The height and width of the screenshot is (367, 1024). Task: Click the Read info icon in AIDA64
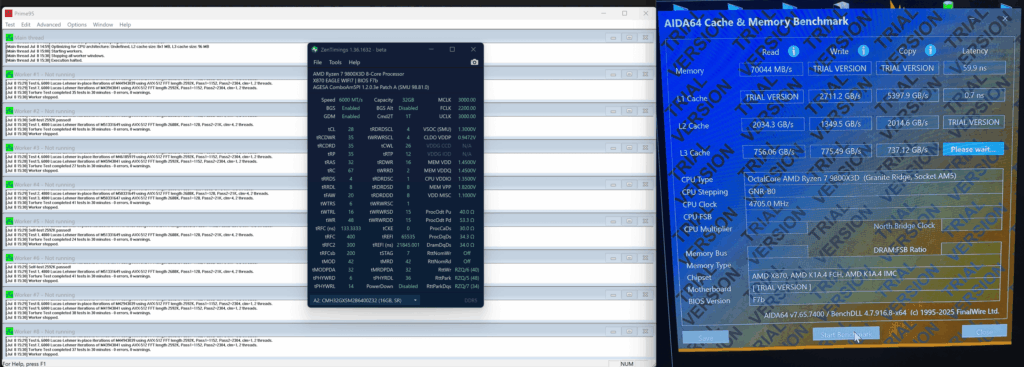[793, 51]
